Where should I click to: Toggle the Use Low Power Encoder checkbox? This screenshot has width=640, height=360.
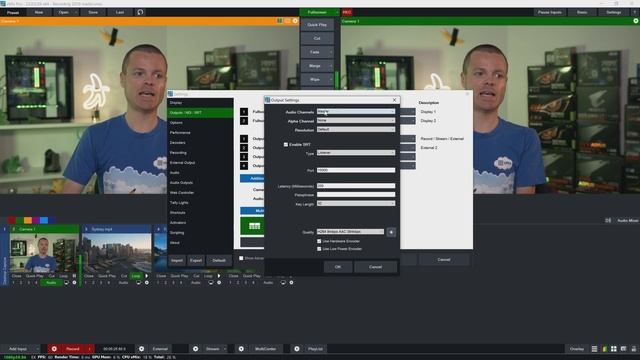coord(319,249)
